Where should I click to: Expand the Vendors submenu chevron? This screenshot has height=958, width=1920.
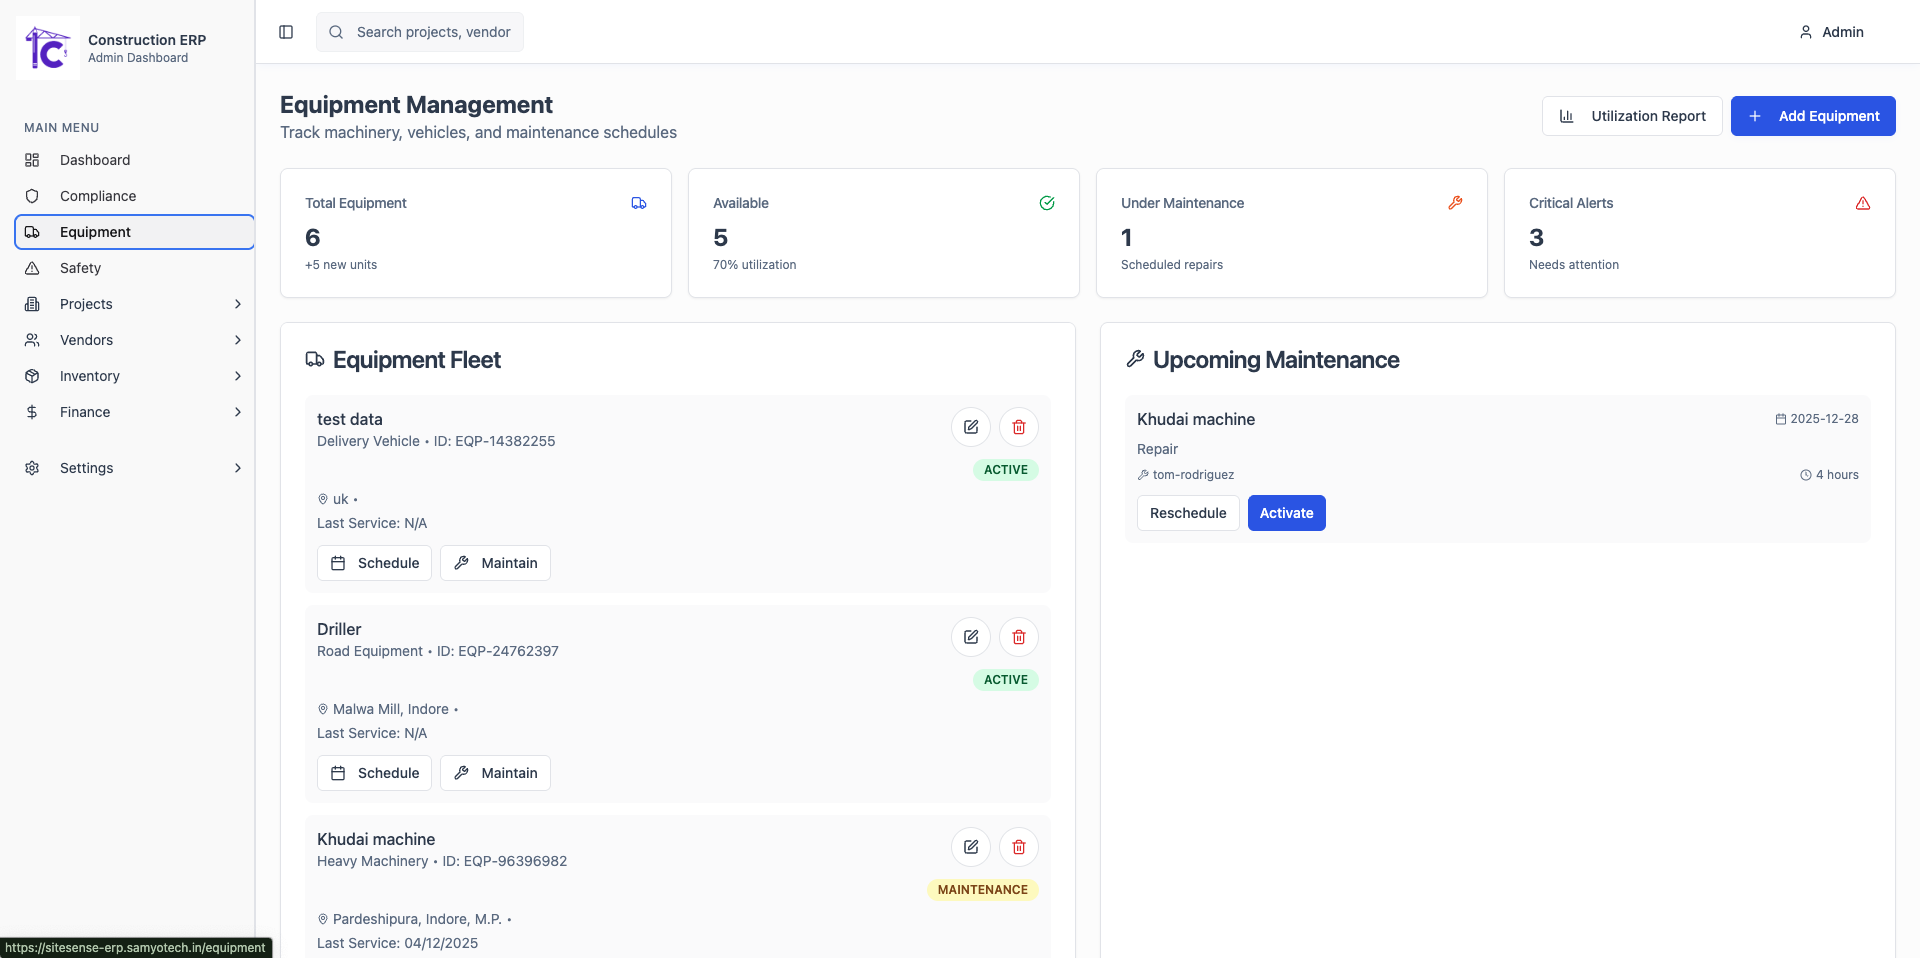tap(238, 340)
